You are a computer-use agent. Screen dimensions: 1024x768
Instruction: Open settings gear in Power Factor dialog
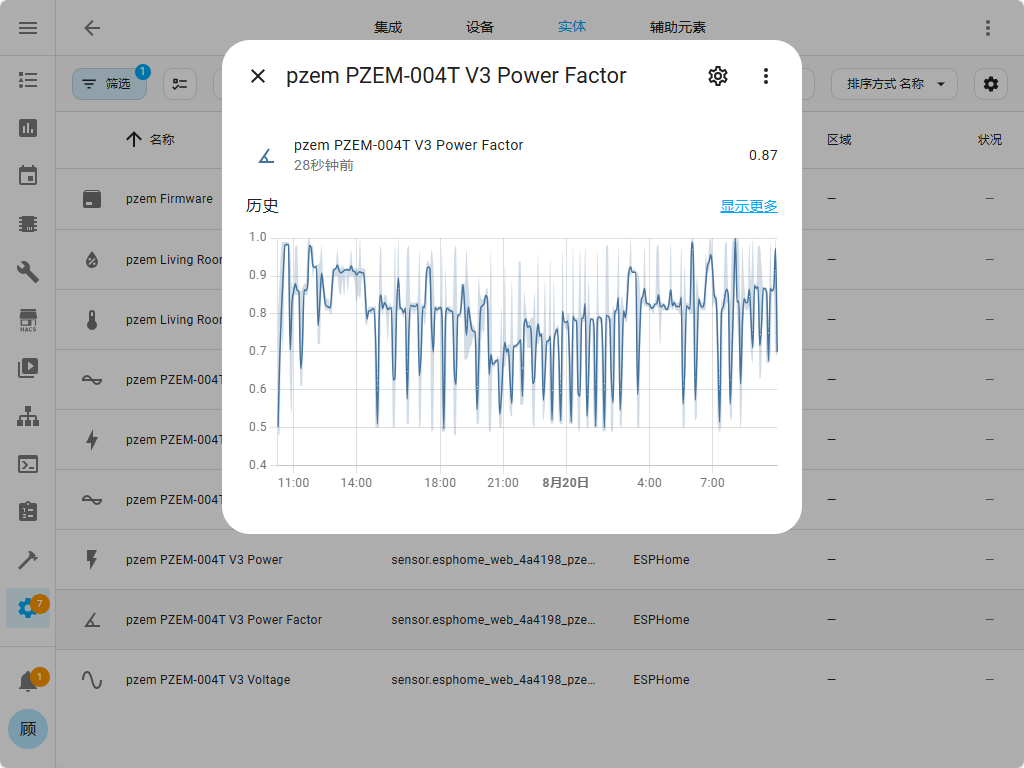[717, 76]
